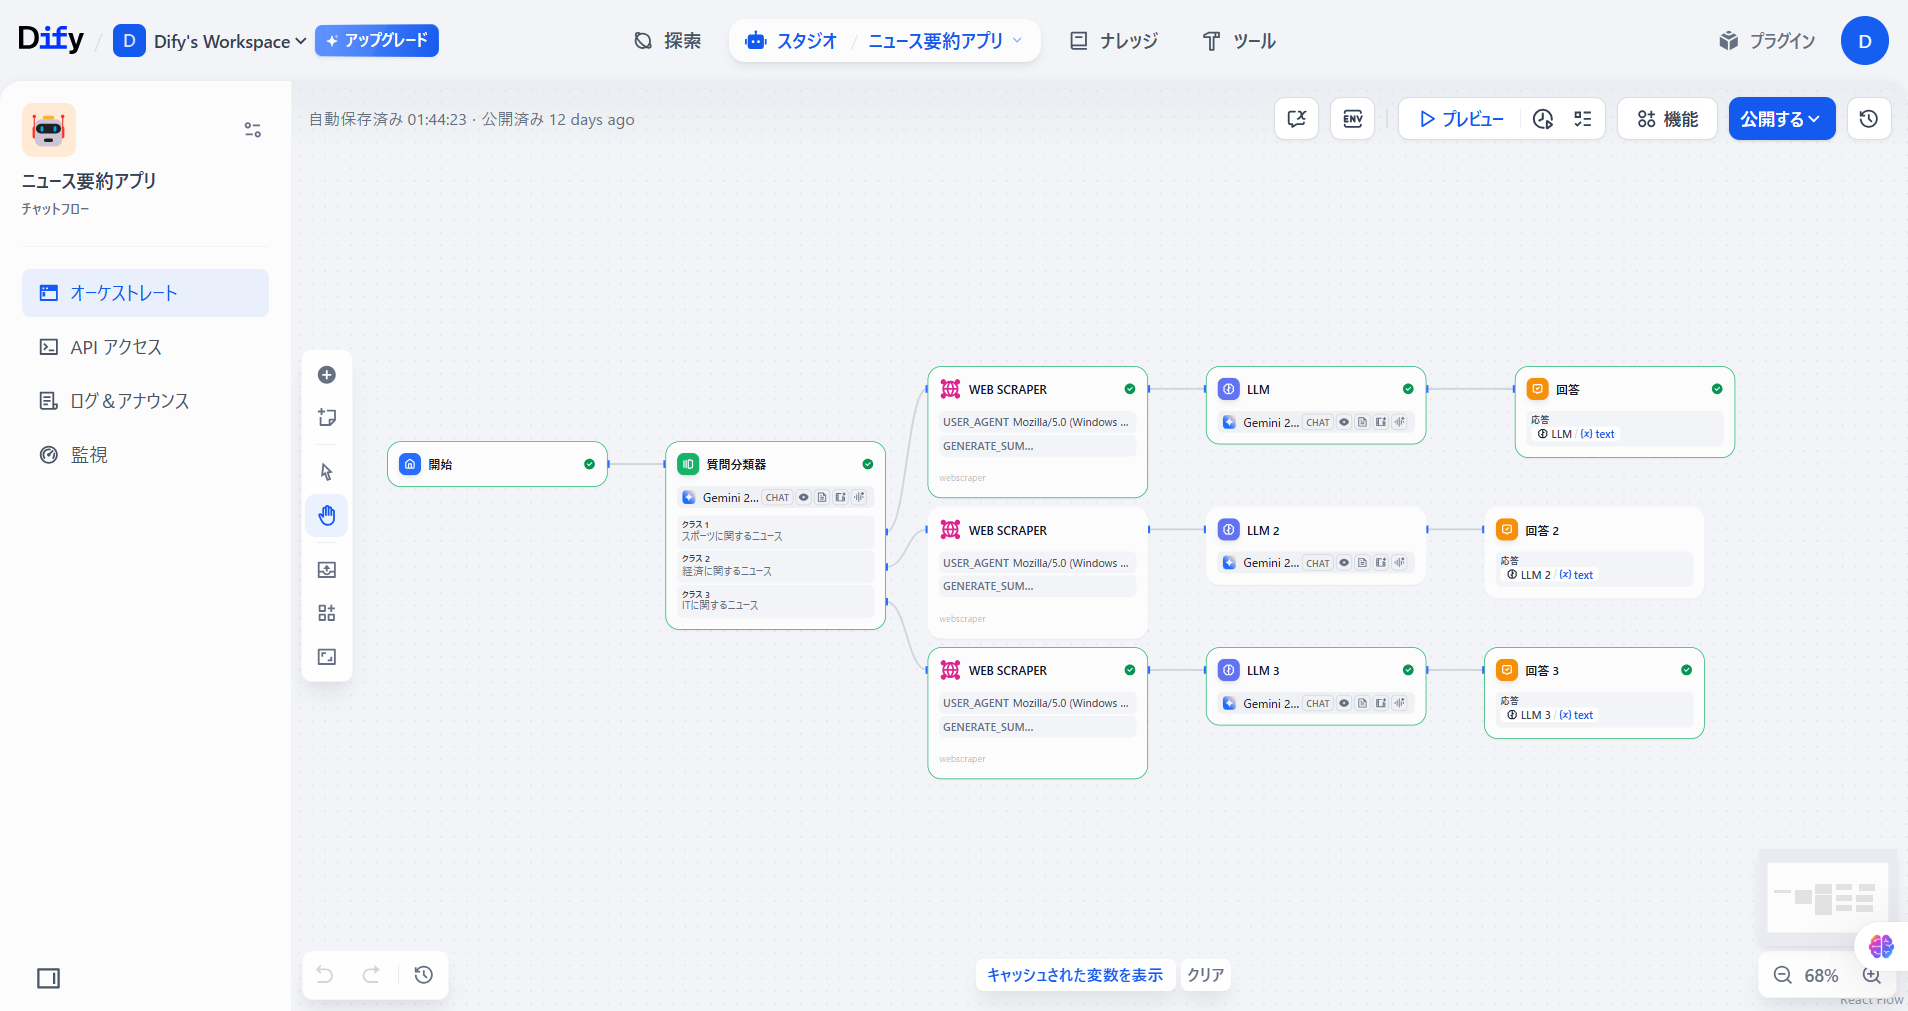Open the API アクセス menu item
The height and width of the screenshot is (1011, 1908).
pos(115,347)
